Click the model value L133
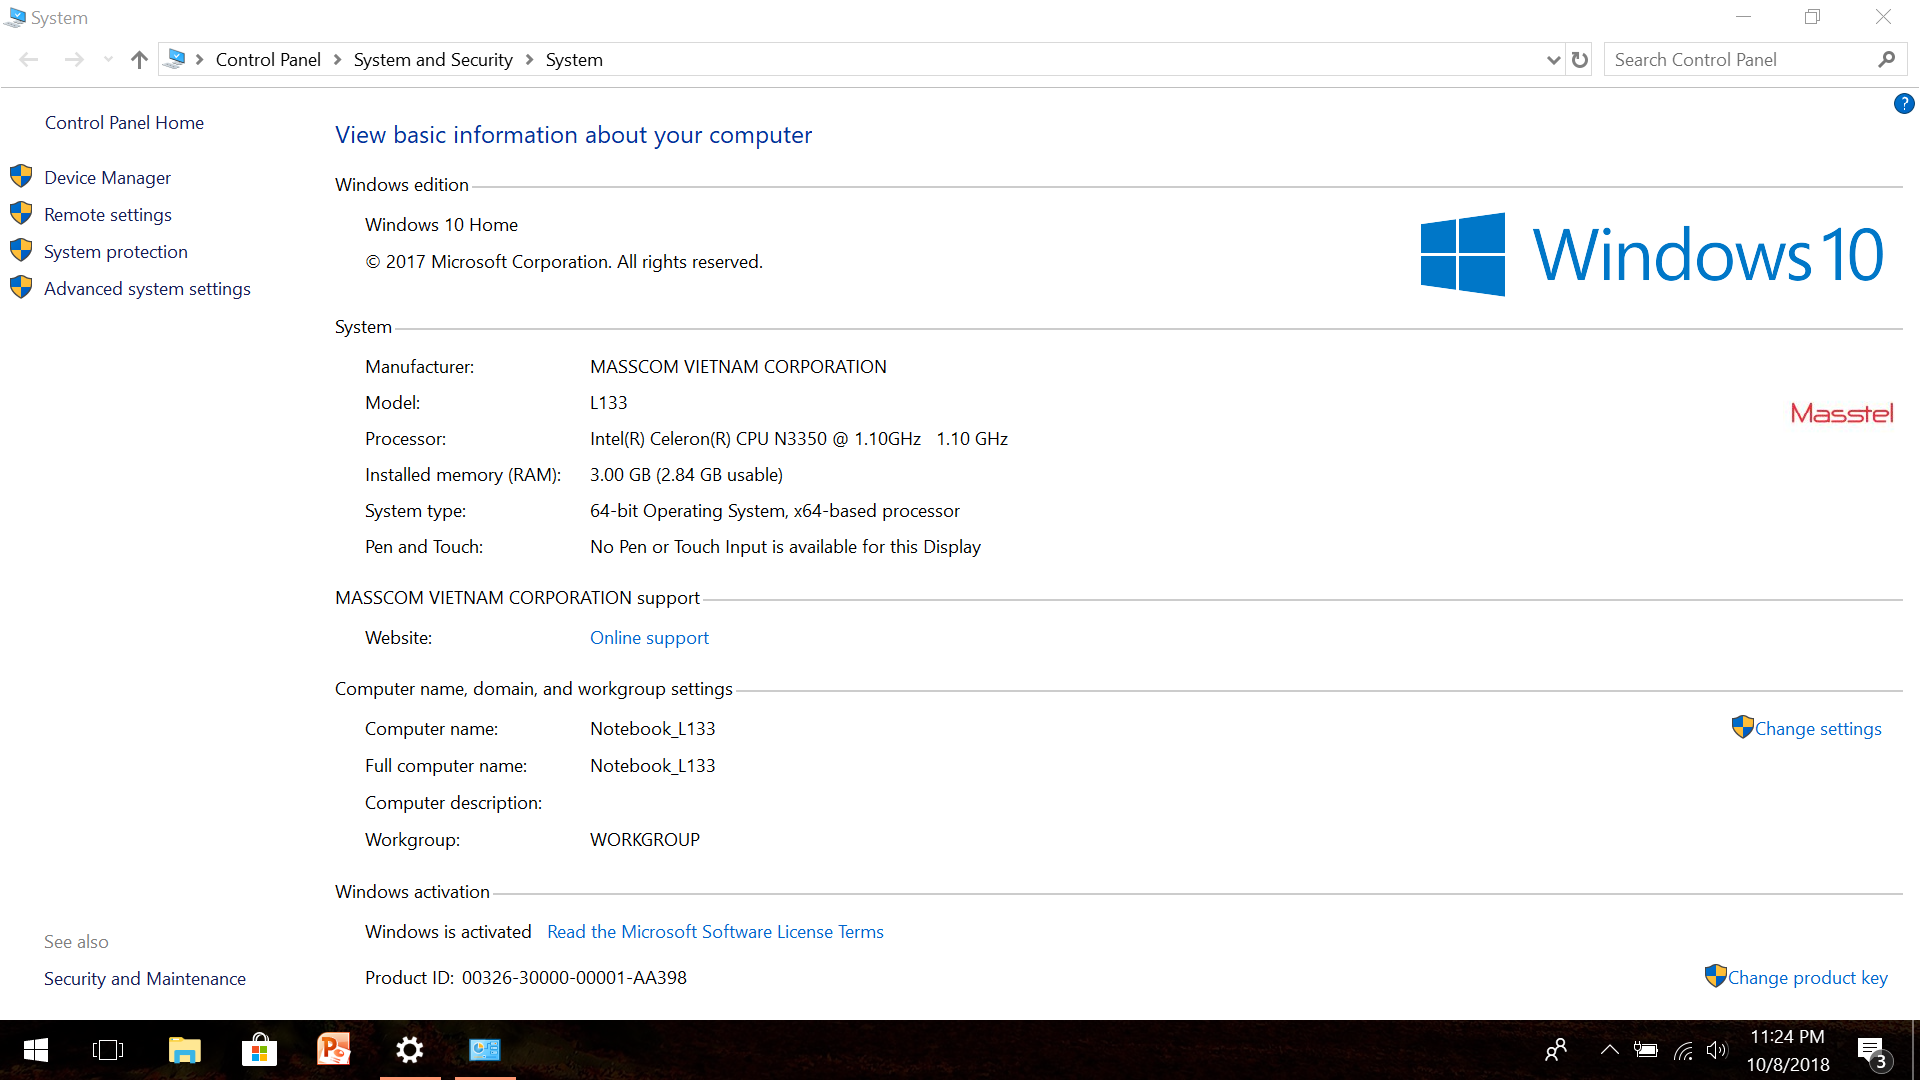The height and width of the screenshot is (1080, 1920). [608, 402]
